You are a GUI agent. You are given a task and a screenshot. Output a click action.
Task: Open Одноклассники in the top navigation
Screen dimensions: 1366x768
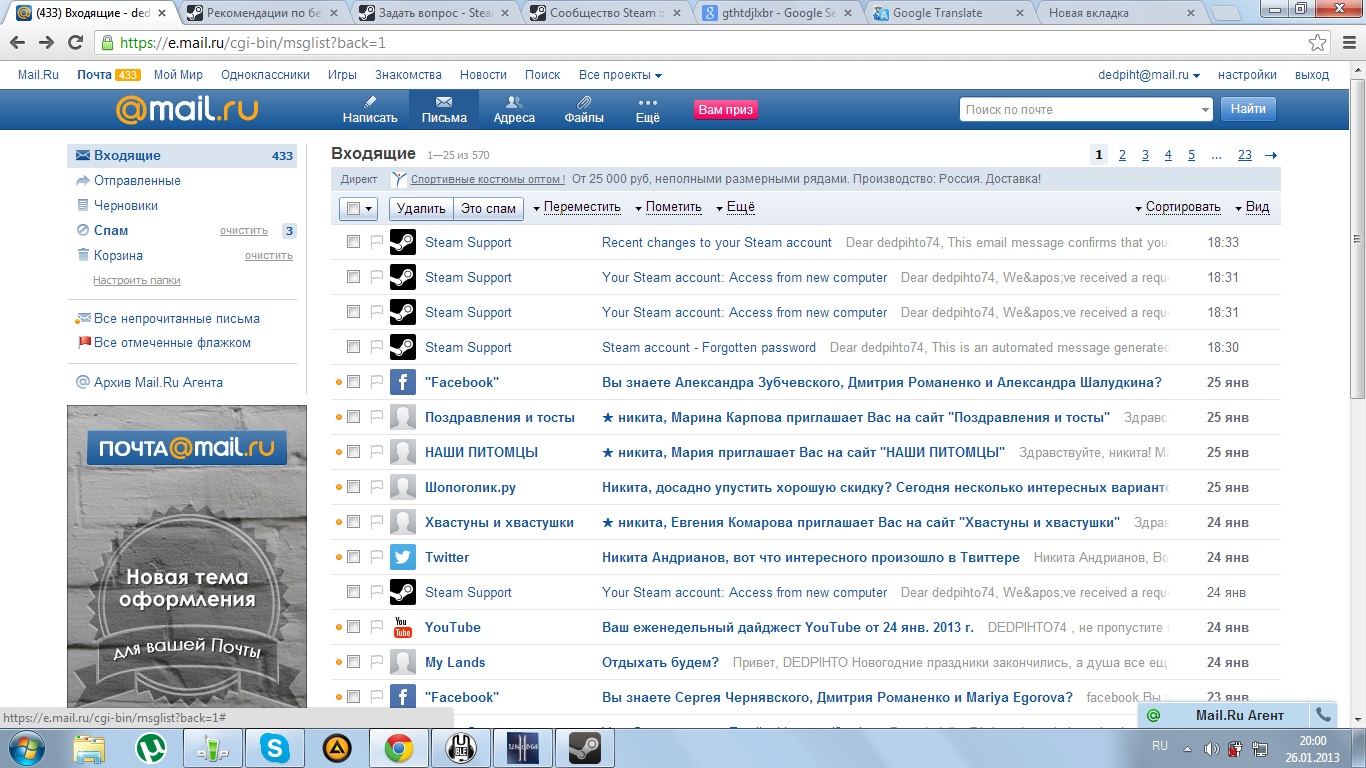click(x=265, y=75)
